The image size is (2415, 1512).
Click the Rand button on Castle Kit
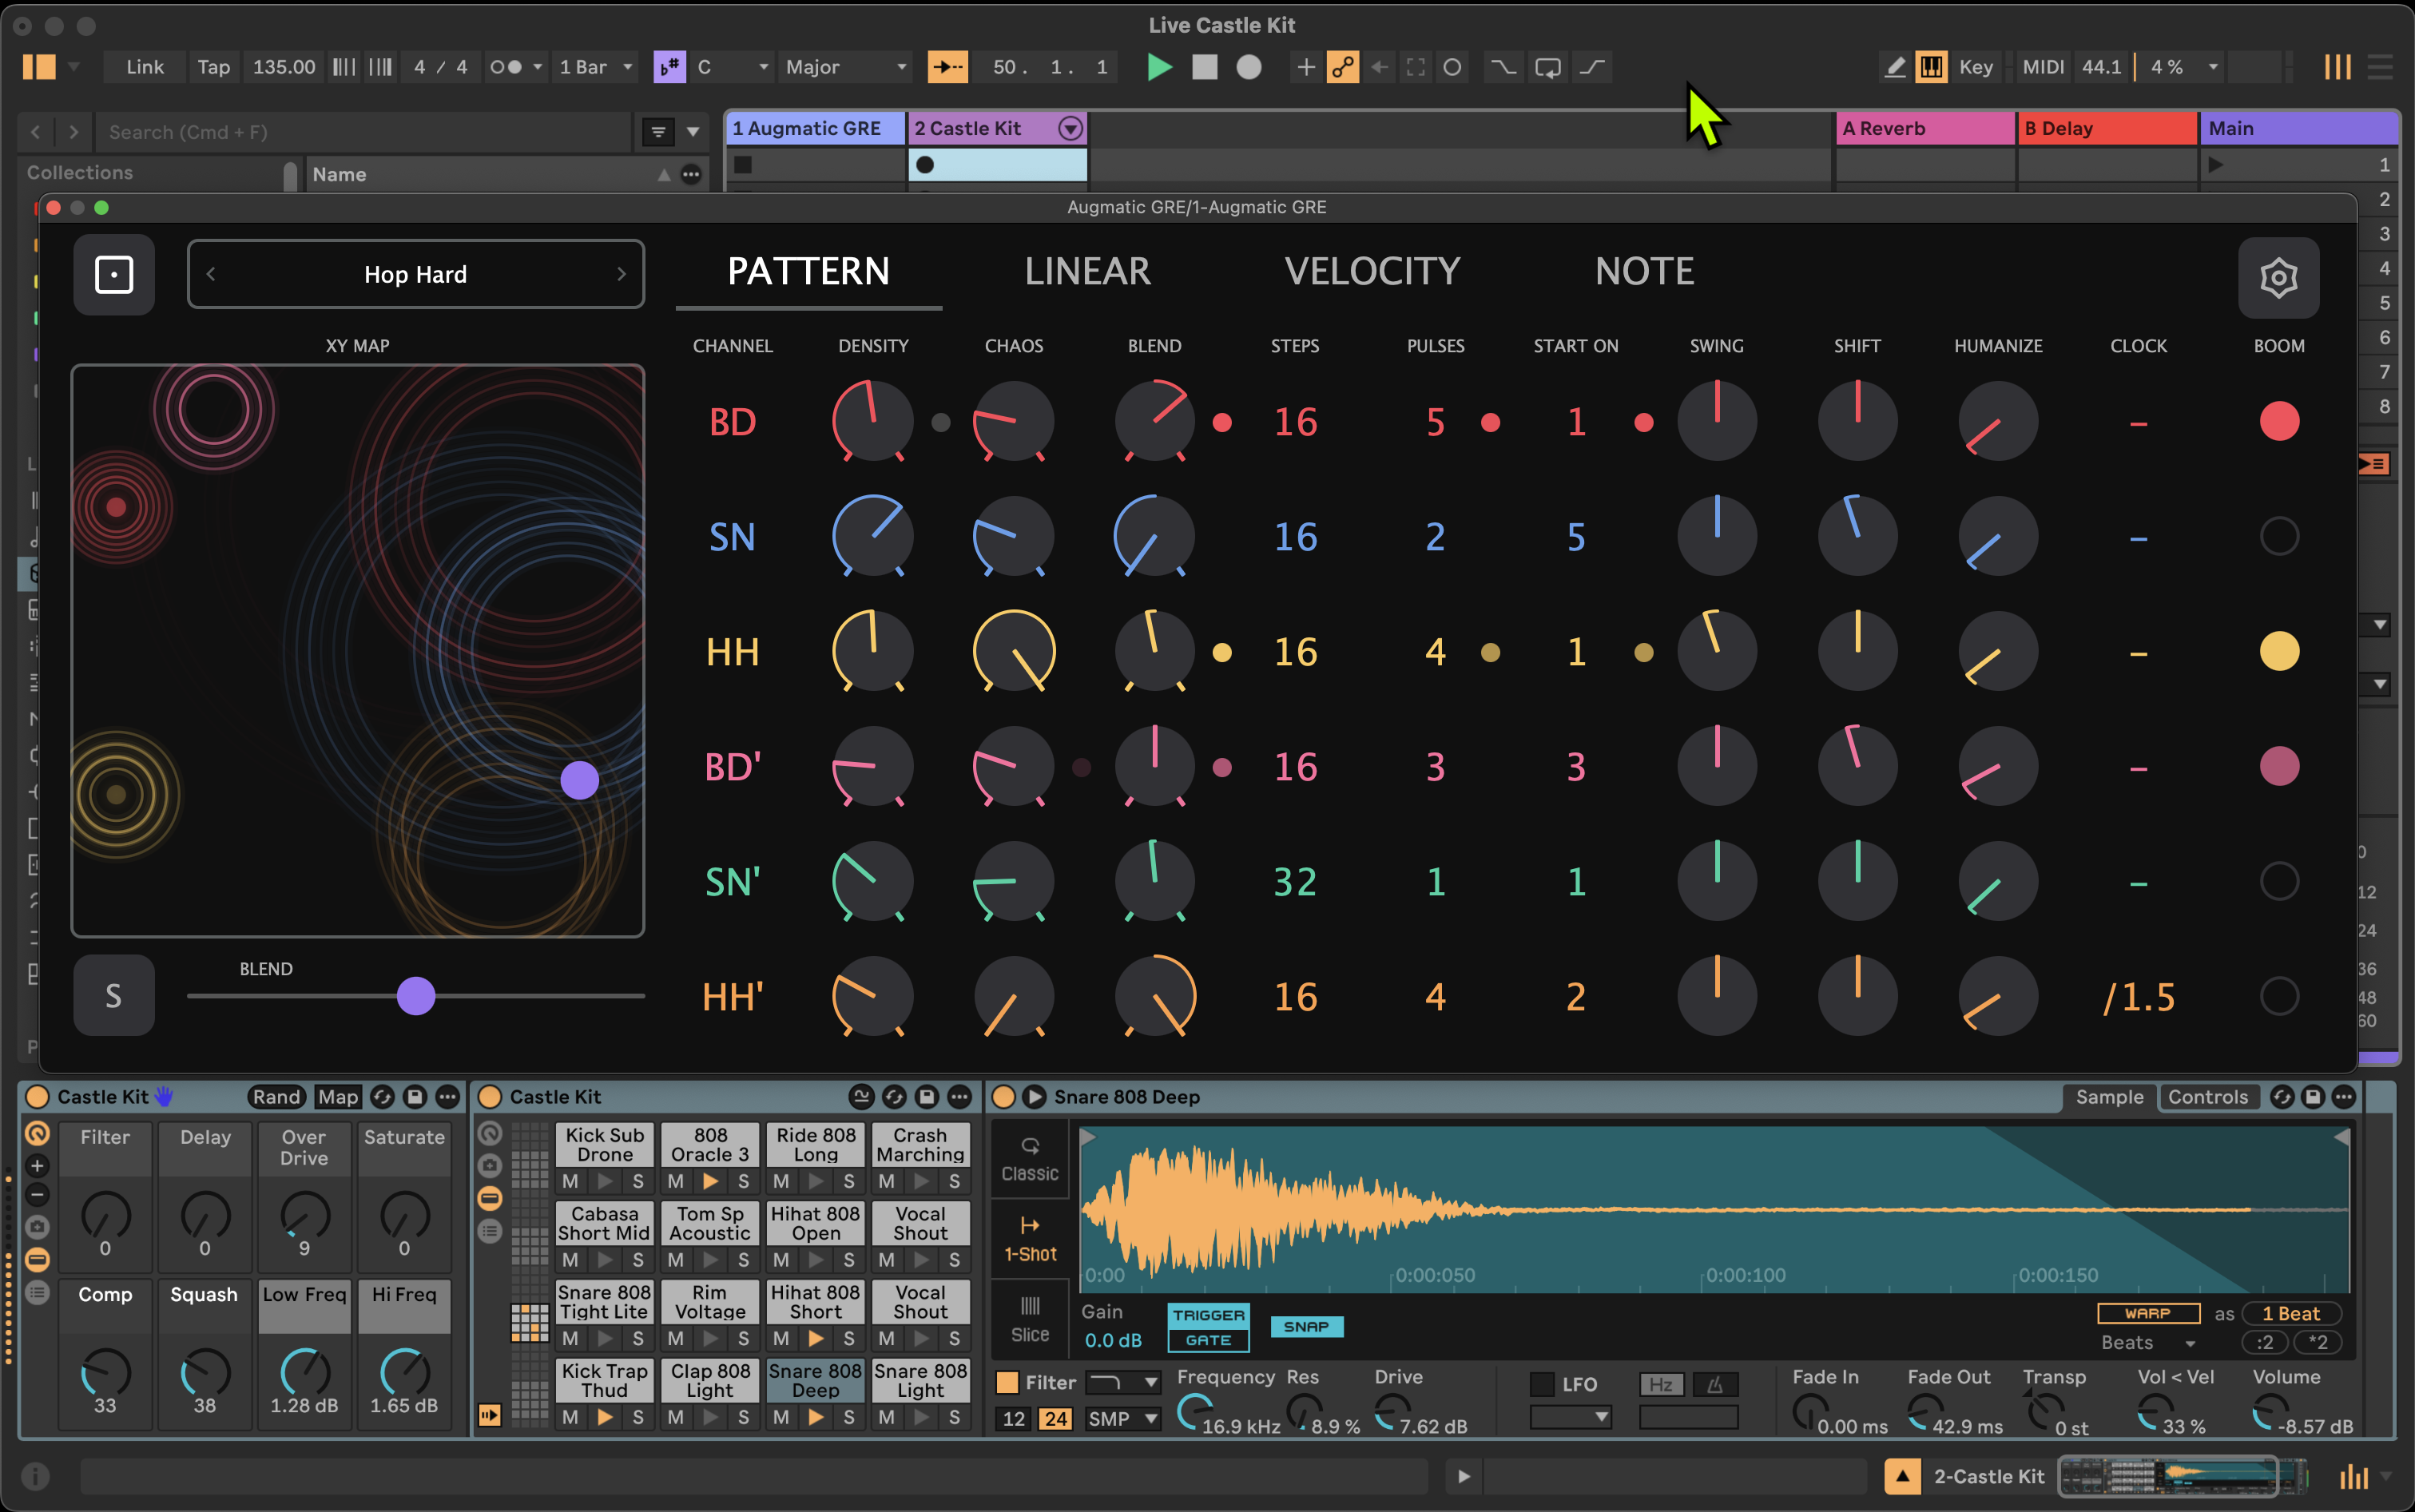276,1097
